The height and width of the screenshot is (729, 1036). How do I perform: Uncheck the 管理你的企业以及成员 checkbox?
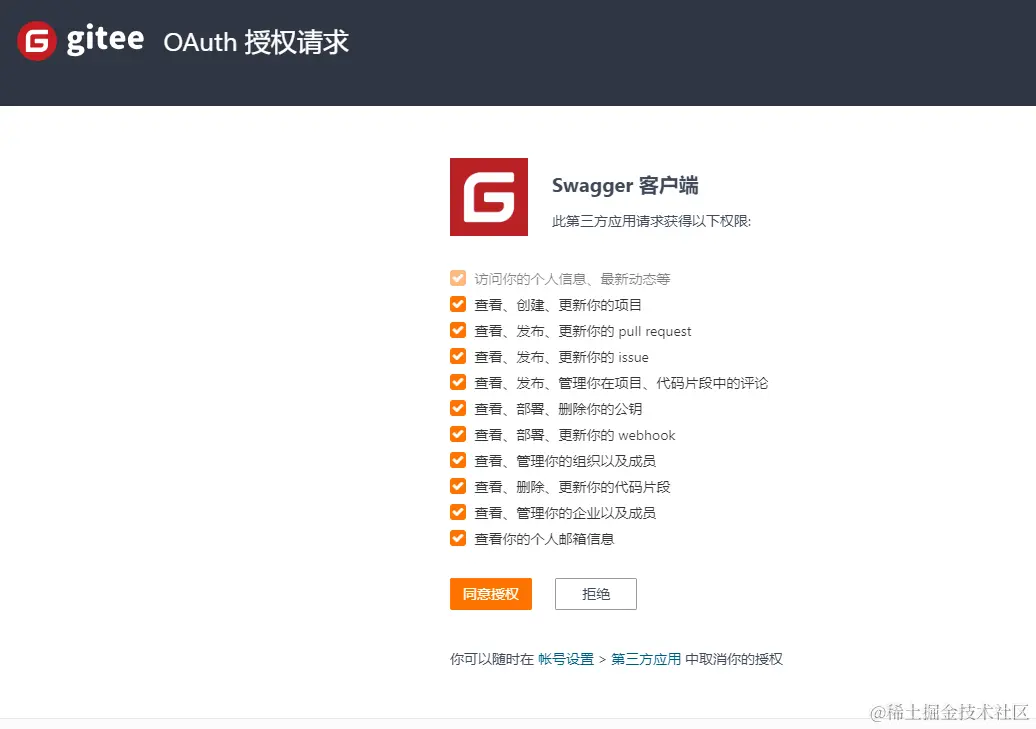coord(458,512)
